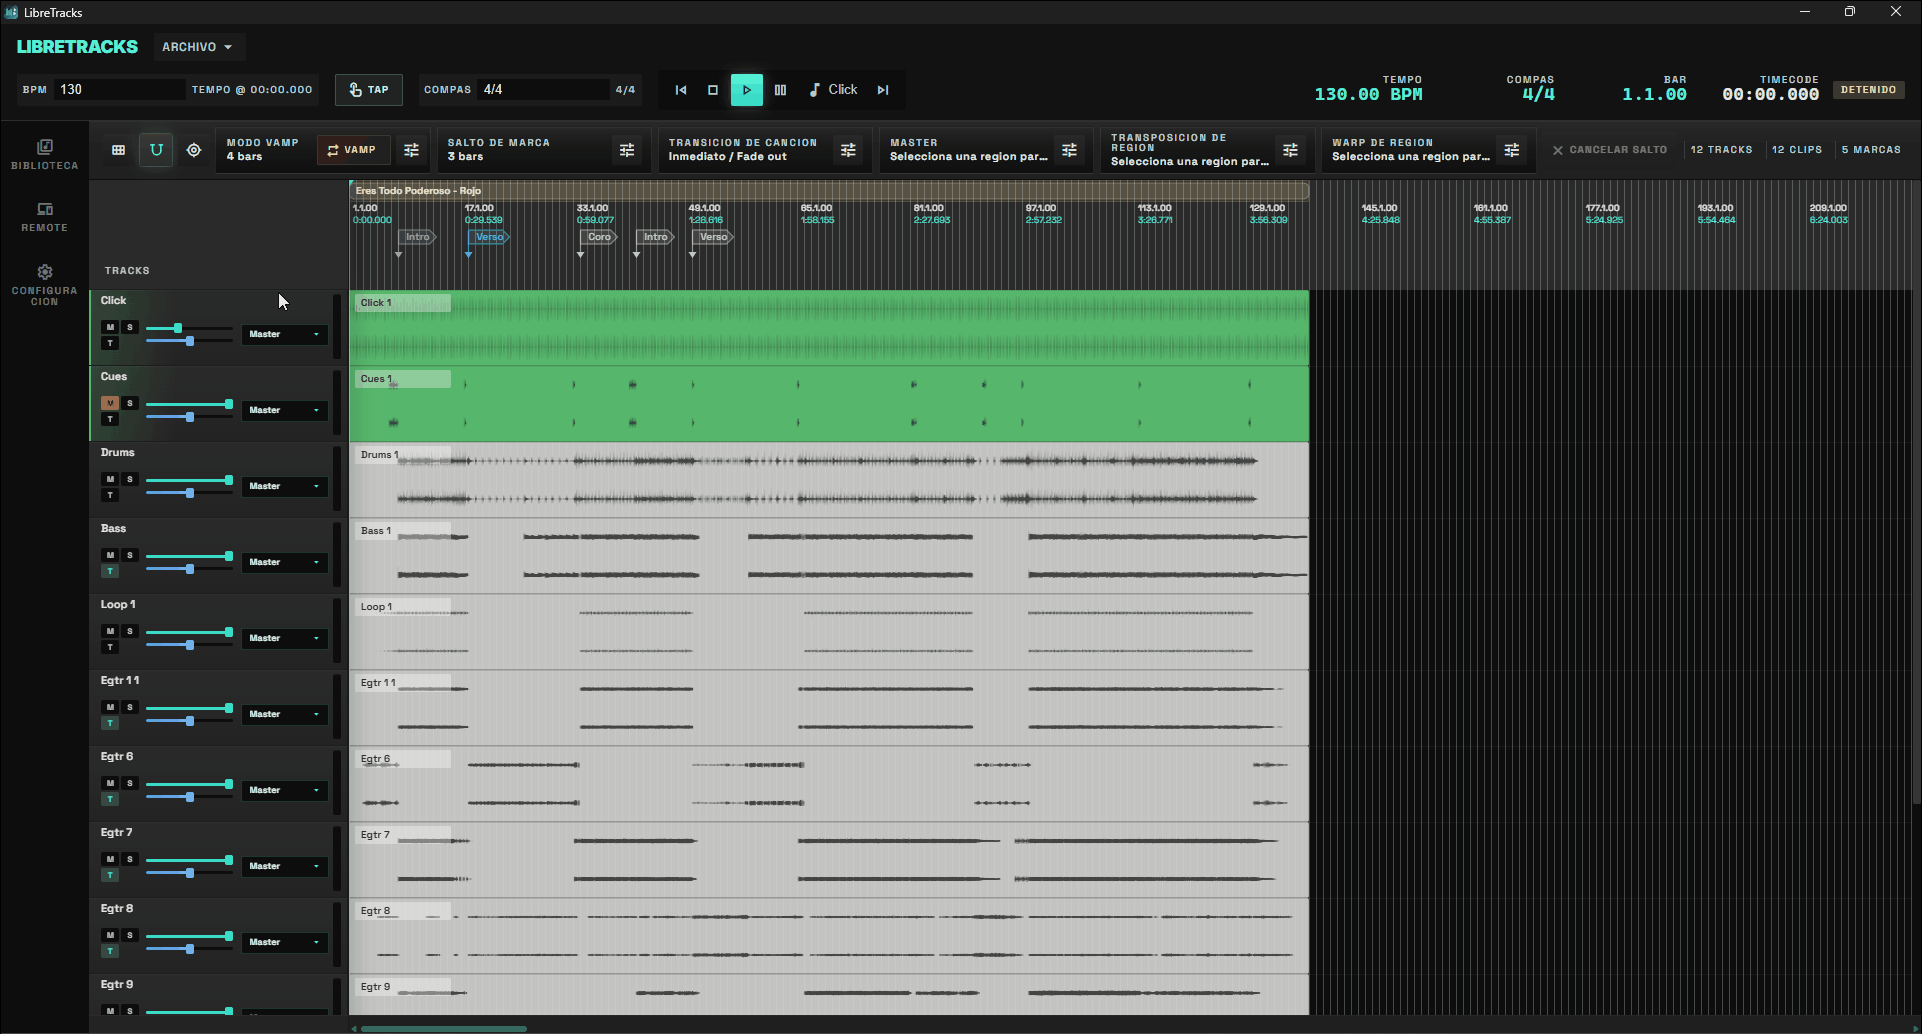Solo the Loop 1 track
This screenshot has width=1922, height=1034.
[129, 631]
